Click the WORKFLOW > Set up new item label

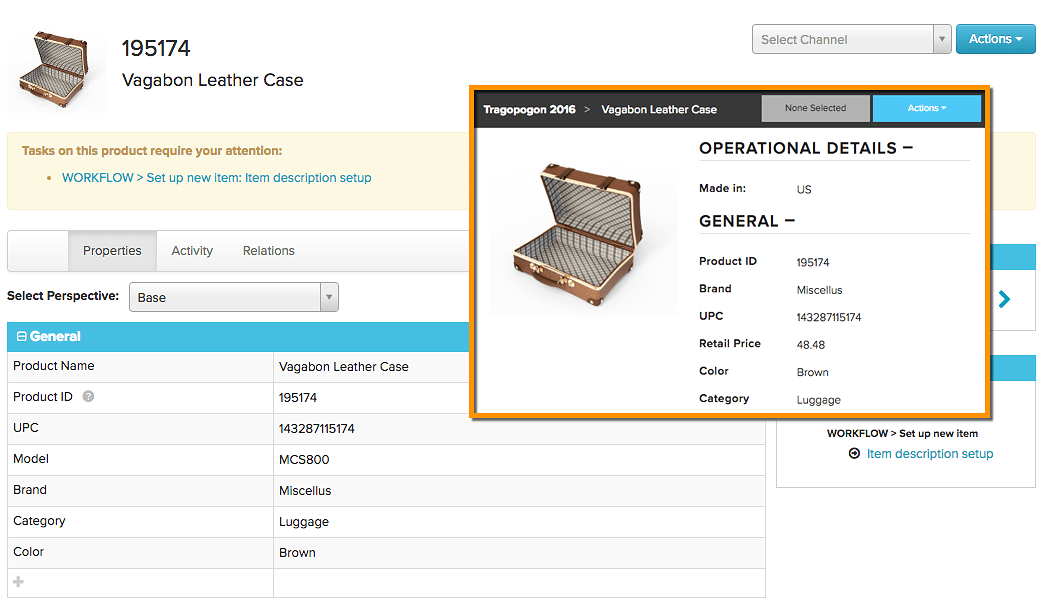point(902,433)
